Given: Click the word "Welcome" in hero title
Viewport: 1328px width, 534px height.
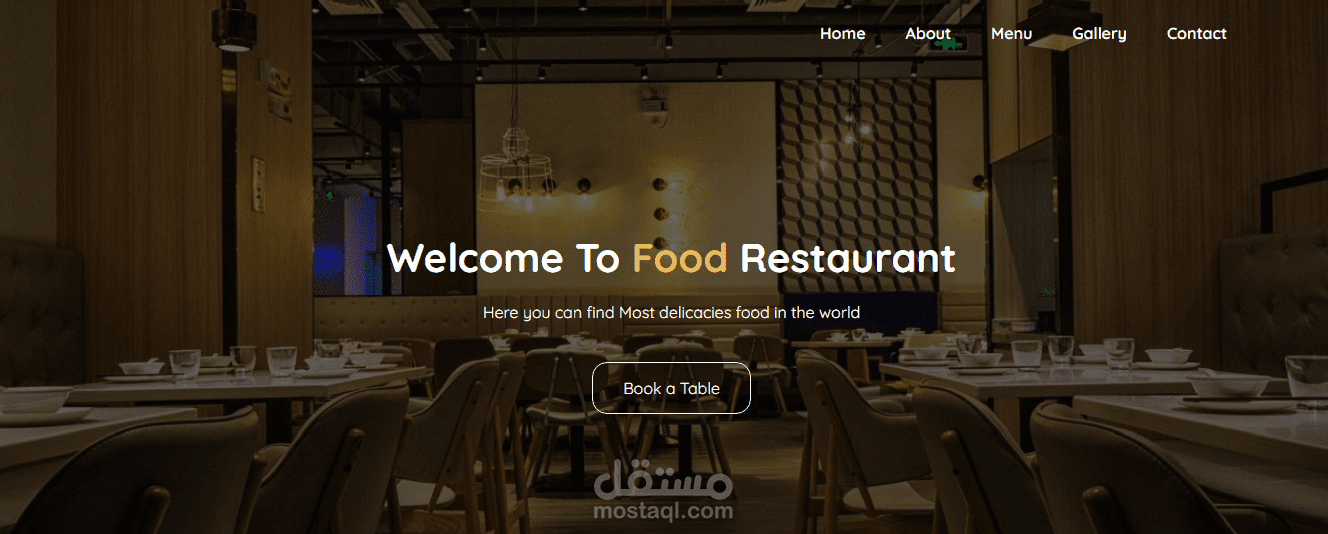Looking at the screenshot, I should (475, 258).
